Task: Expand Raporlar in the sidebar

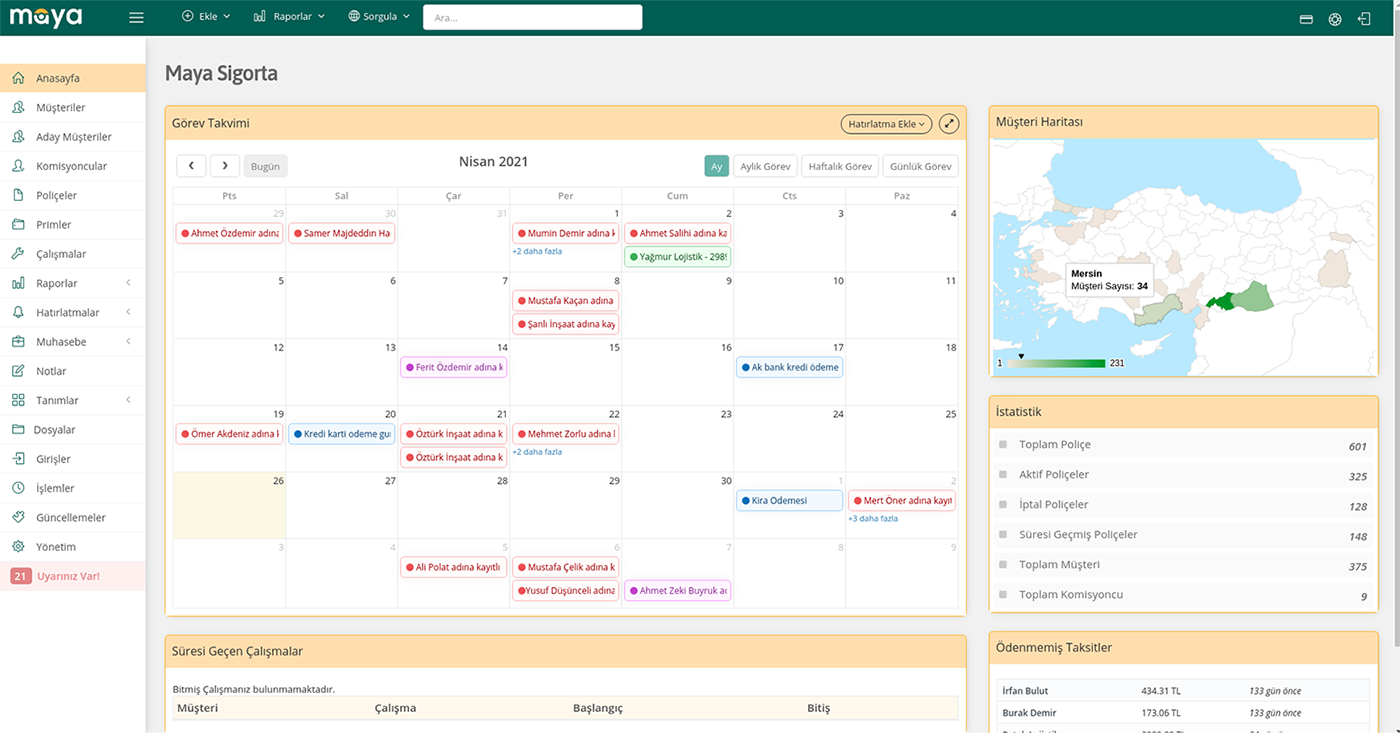Action: tap(72, 283)
